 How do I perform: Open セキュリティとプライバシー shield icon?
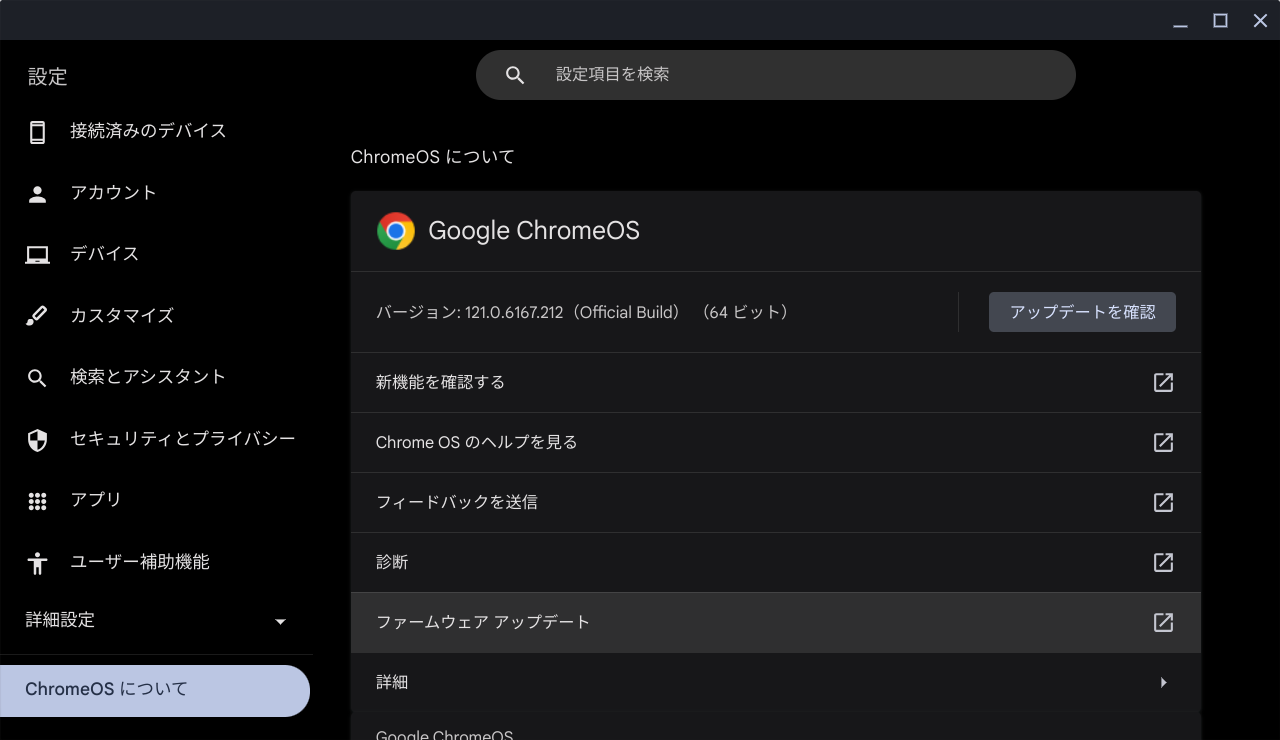pyautogui.click(x=37, y=438)
